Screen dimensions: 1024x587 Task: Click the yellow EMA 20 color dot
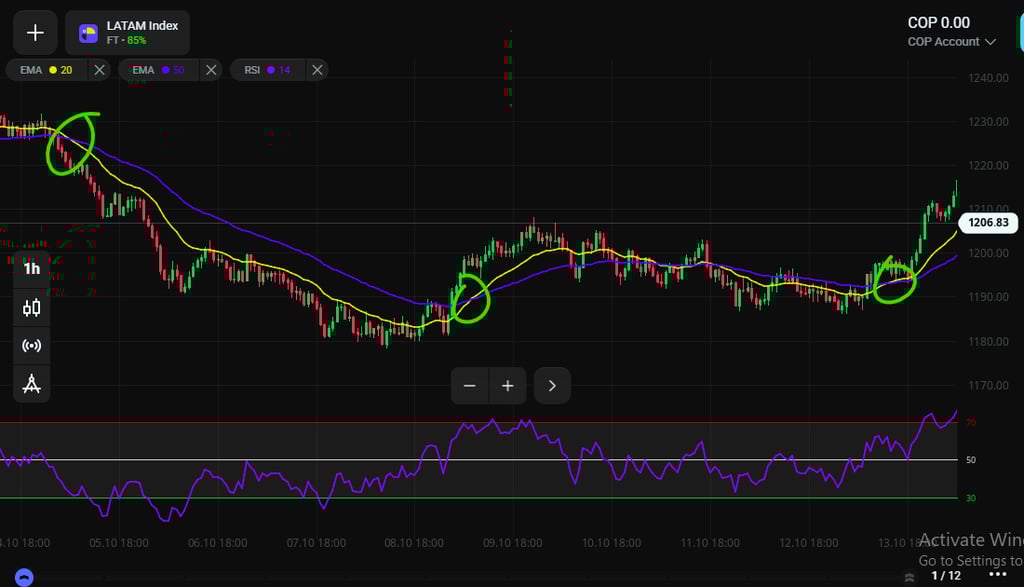(53, 70)
